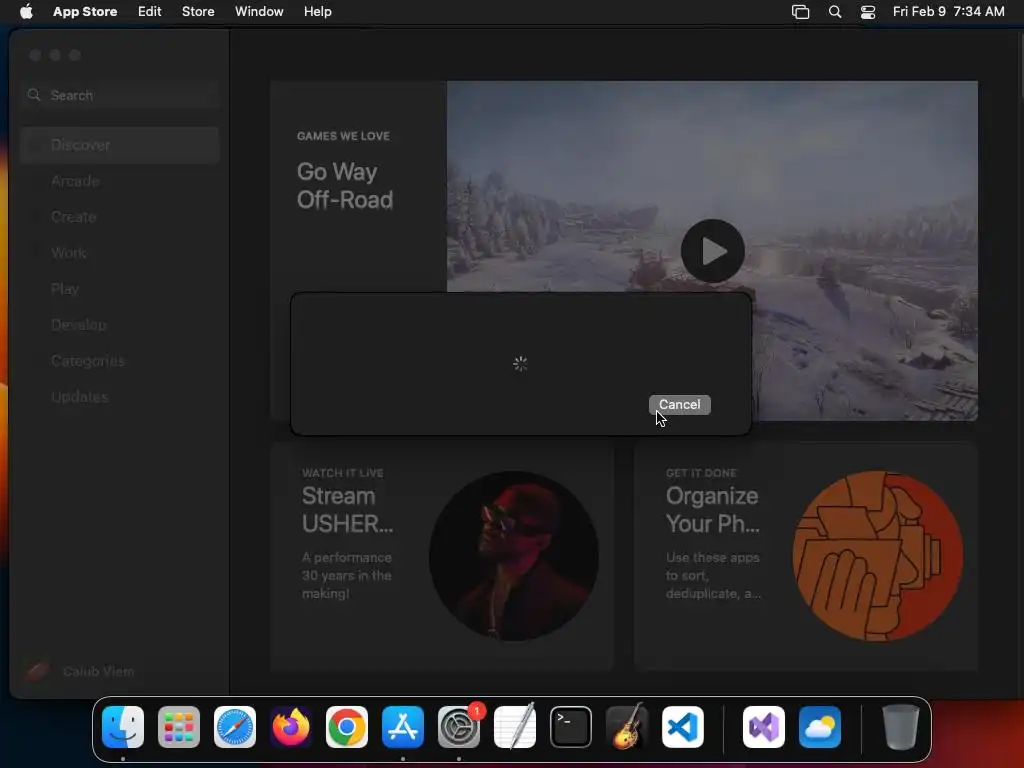Open Stage Manager window icon in menu bar

point(801,12)
